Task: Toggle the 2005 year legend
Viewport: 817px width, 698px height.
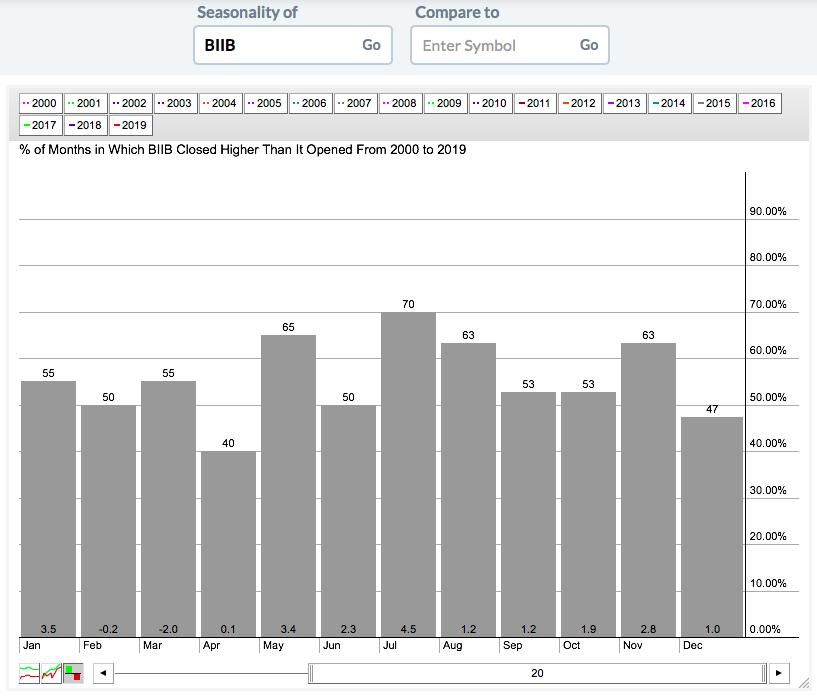Action: pyautogui.click(x=266, y=103)
